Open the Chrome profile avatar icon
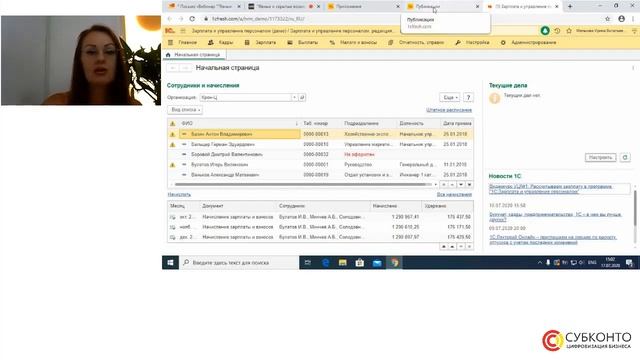This screenshot has width=640, height=360. (621, 19)
